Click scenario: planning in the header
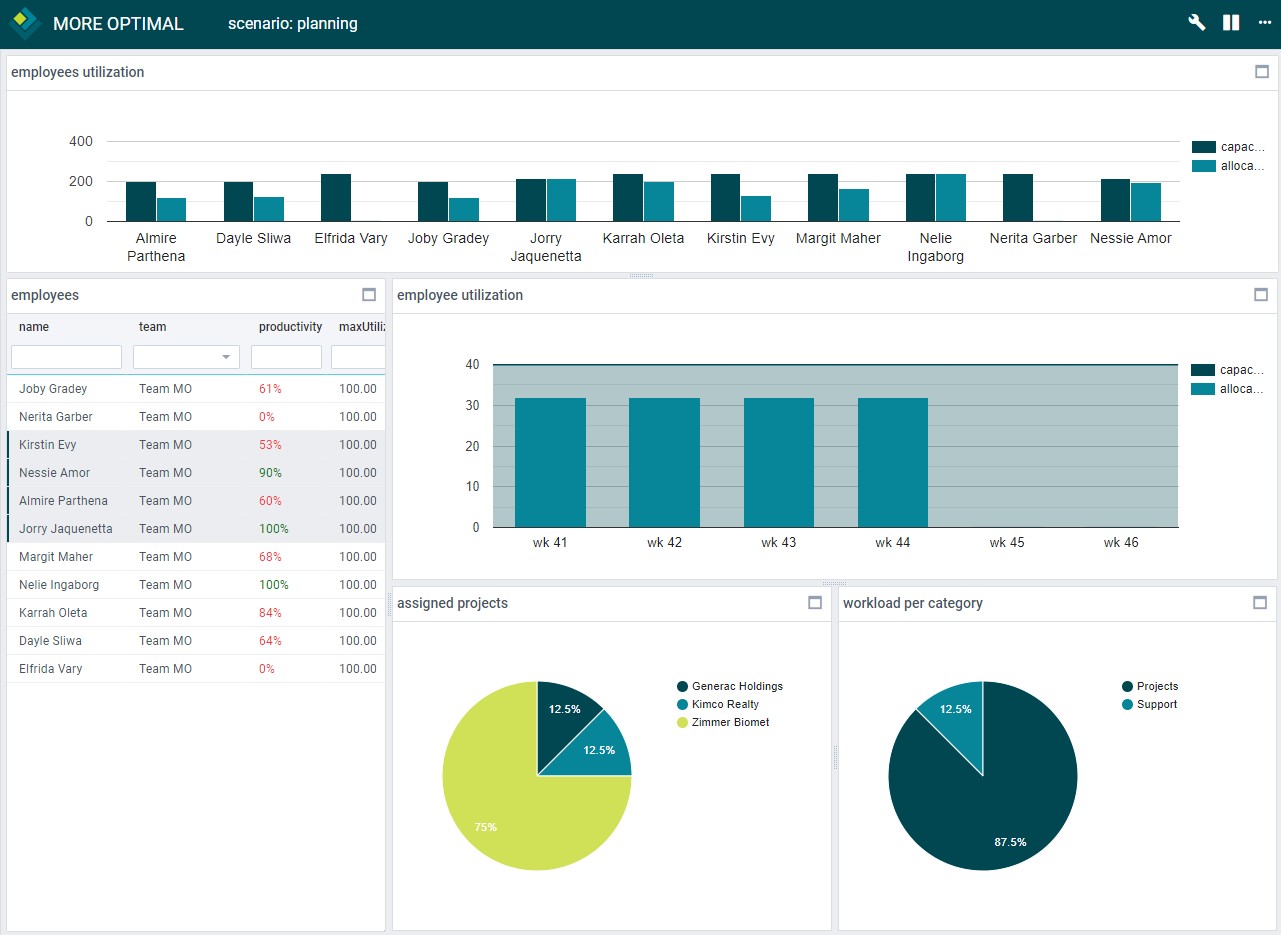 click(x=293, y=23)
